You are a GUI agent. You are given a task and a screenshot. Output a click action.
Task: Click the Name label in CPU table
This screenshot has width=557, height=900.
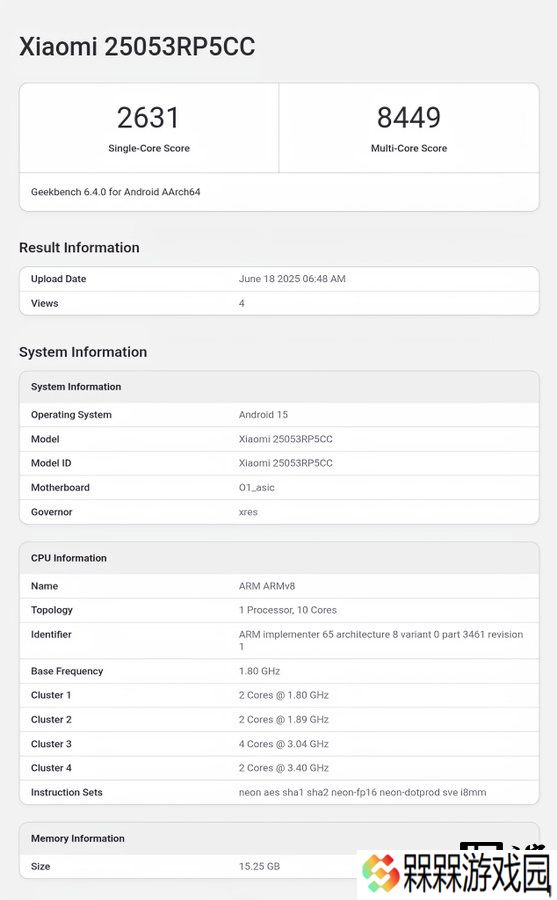click(44, 586)
